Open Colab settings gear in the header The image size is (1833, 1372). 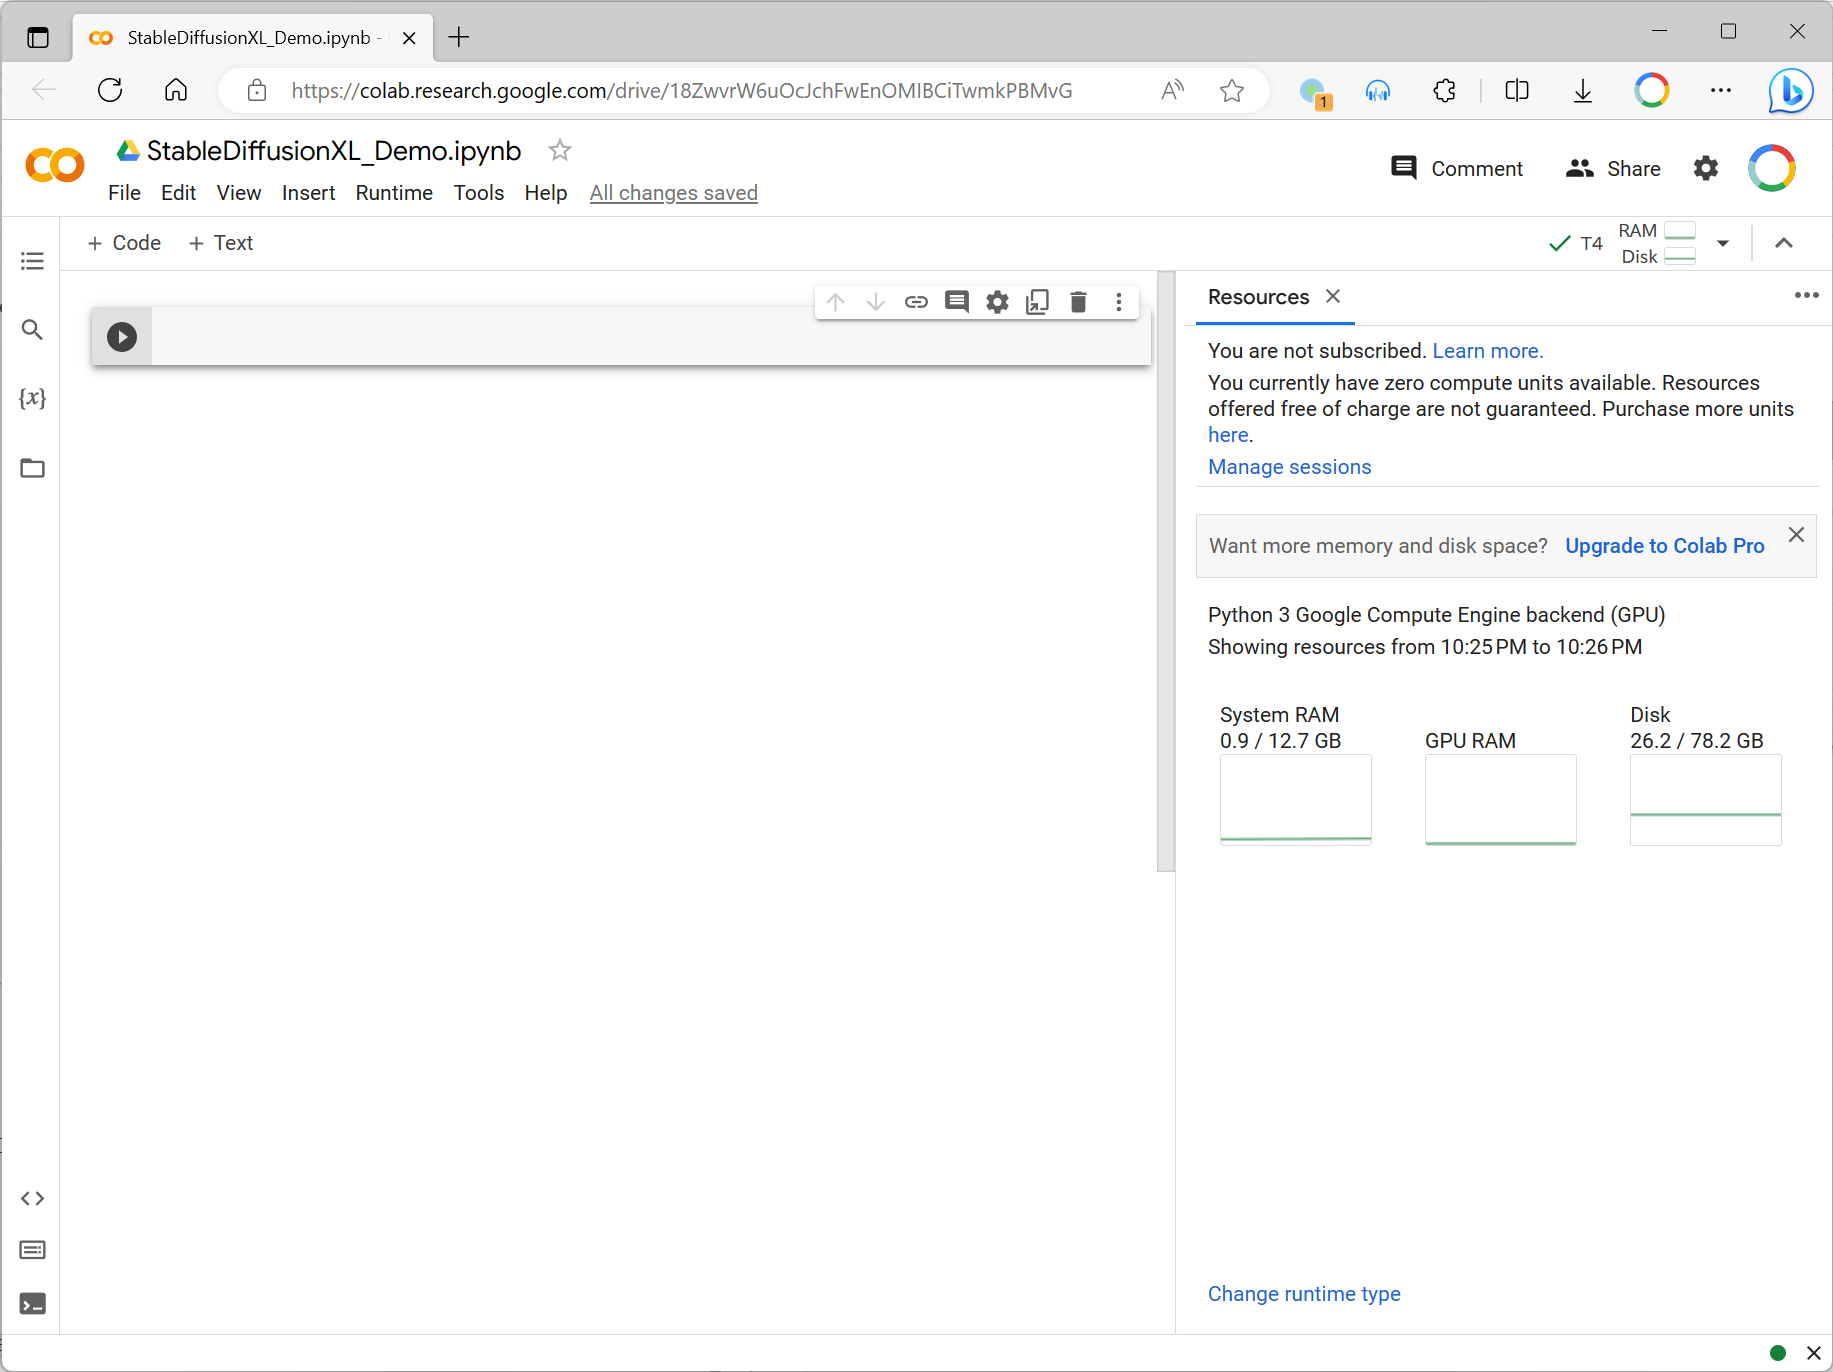[x=1706, y=168]
